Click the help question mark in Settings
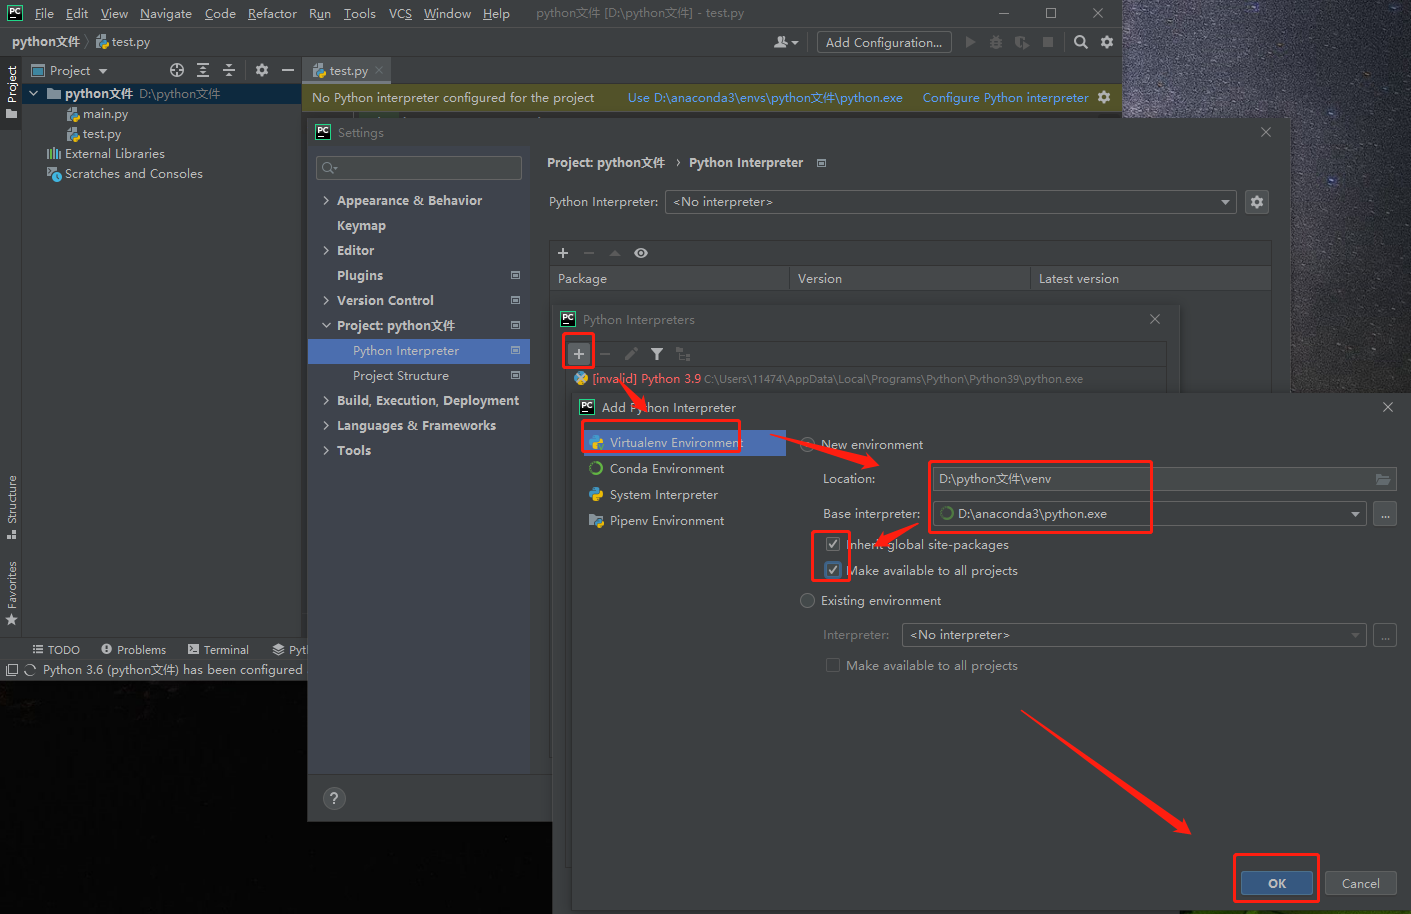This screenshot has height=914, width=1411. (x=335, y=798)
